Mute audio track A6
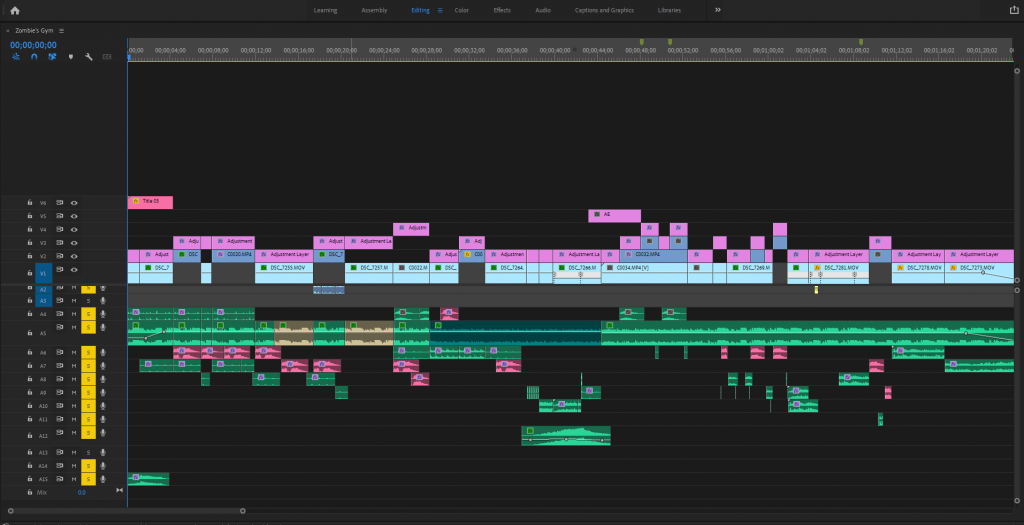1024x525 pixels. pos(74,352)
